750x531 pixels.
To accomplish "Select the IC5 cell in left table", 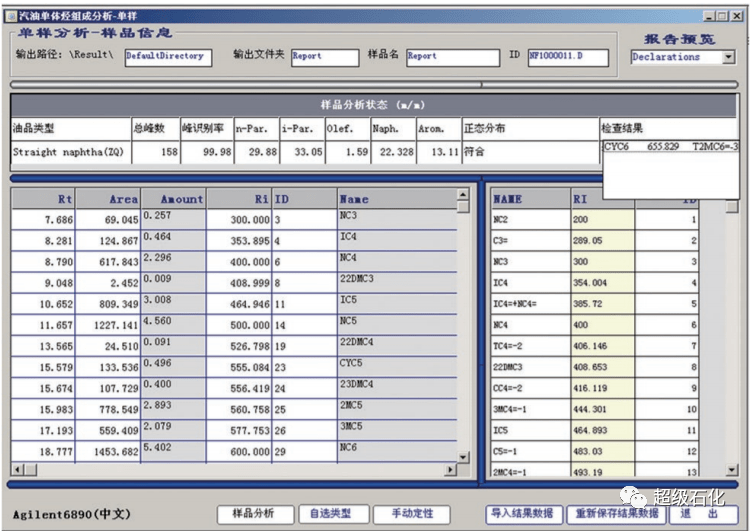I will 397,304.
